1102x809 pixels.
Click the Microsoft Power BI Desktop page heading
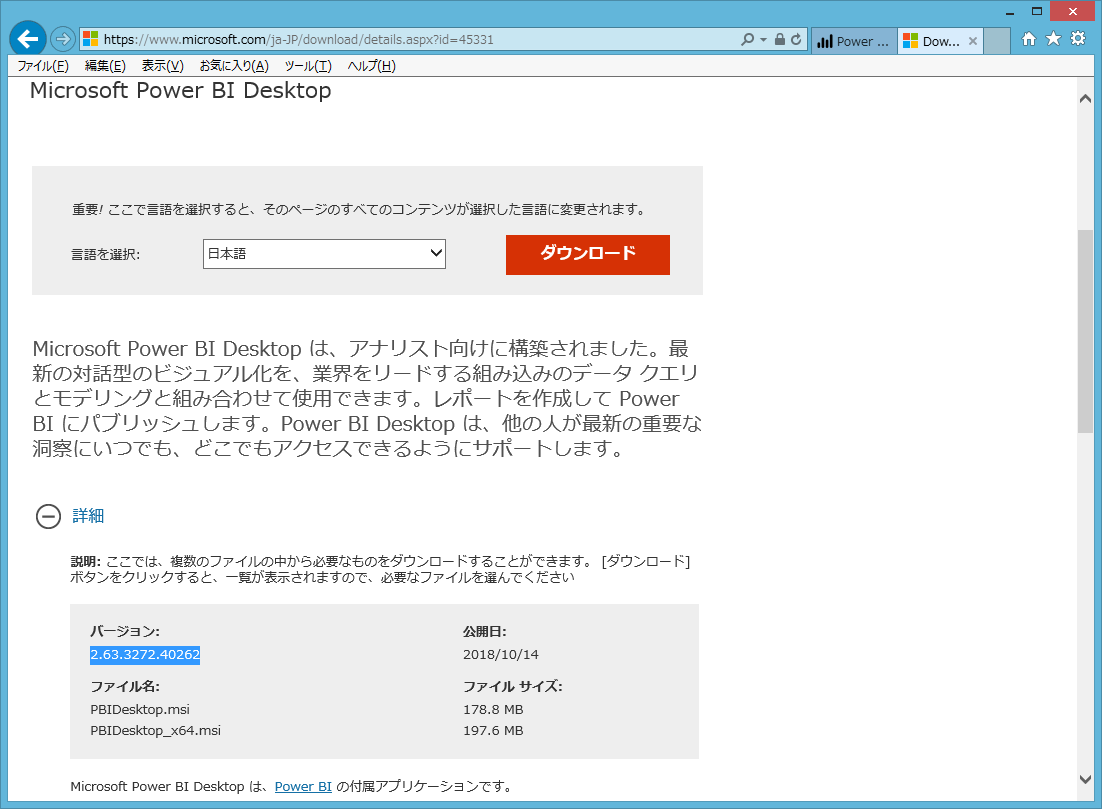[x=181, y=91]
